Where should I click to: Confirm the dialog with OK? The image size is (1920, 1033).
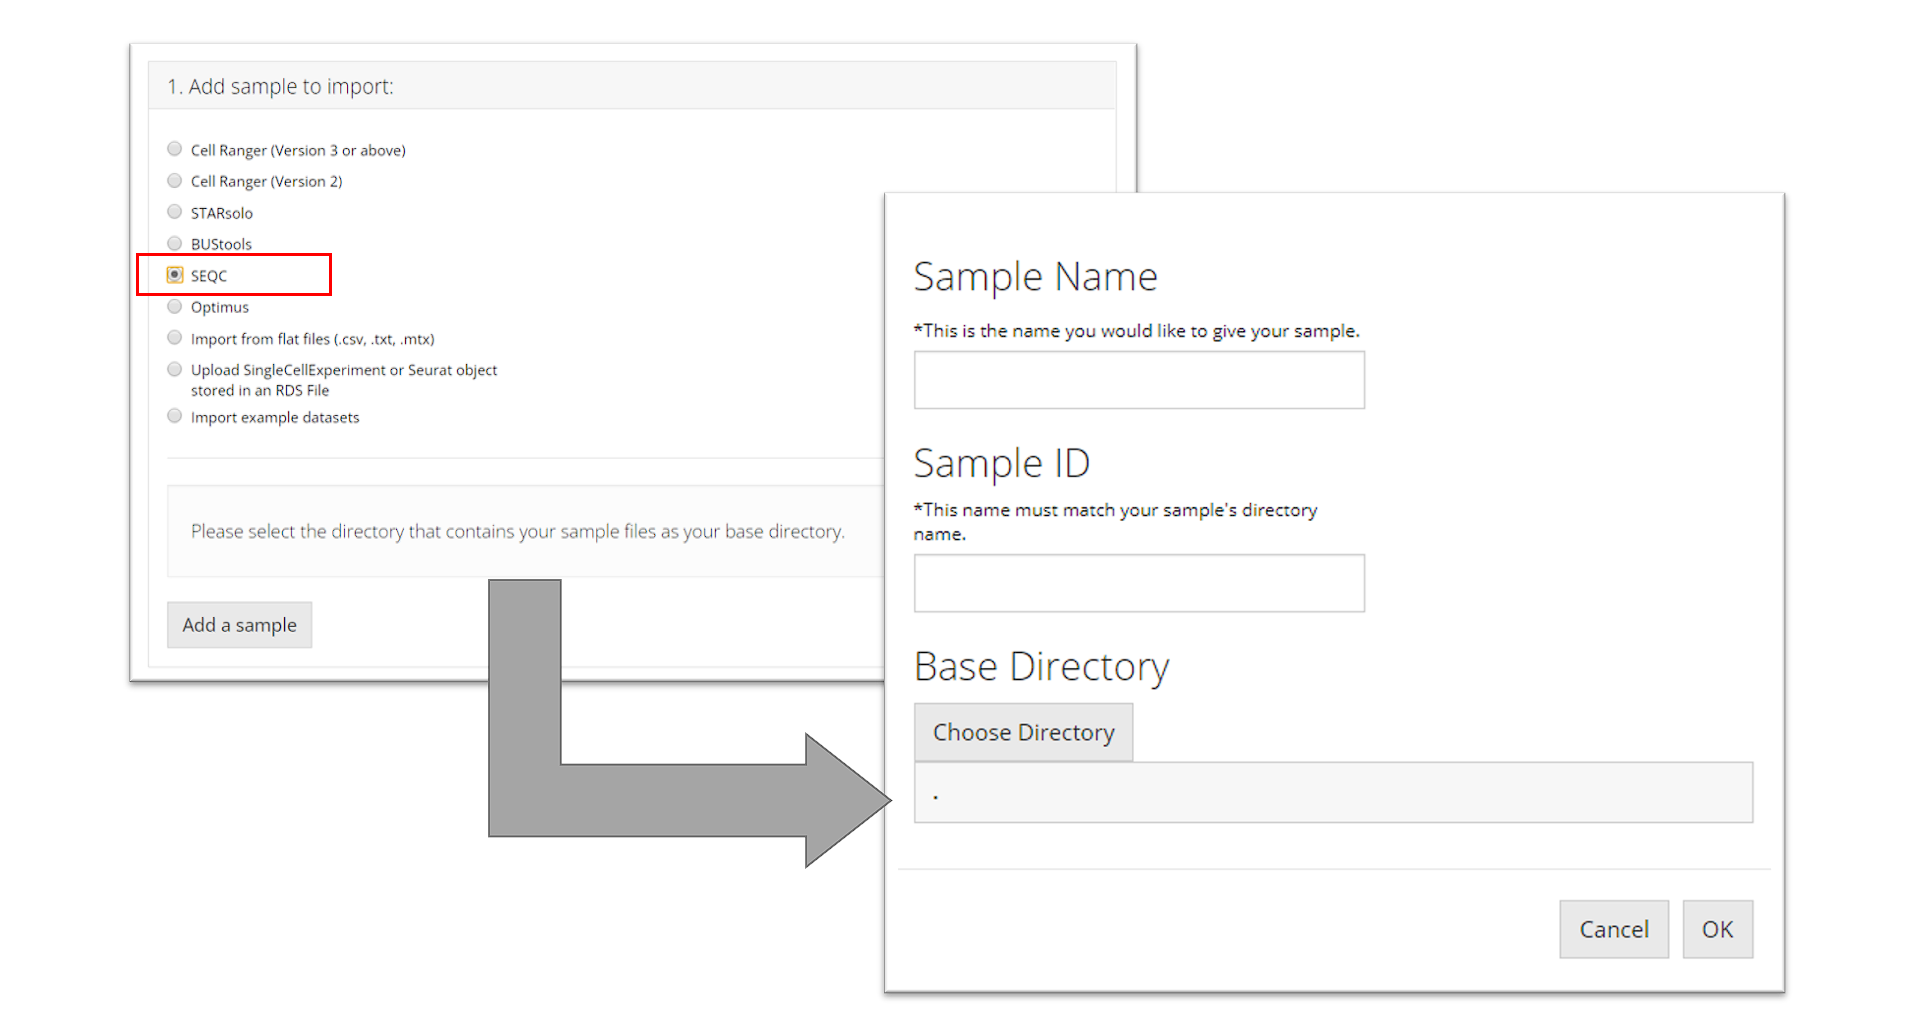[1717, 929]
